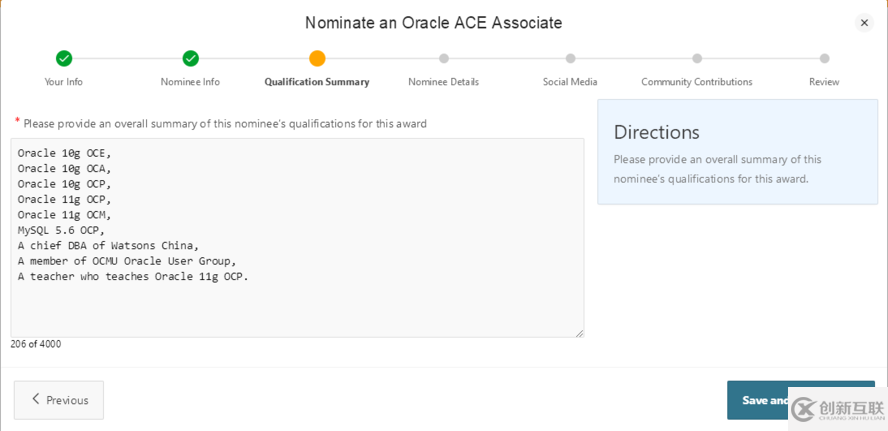Click the gray Community Contributions step dot
This screenshot has height=431, width=888.
point(697,58)
